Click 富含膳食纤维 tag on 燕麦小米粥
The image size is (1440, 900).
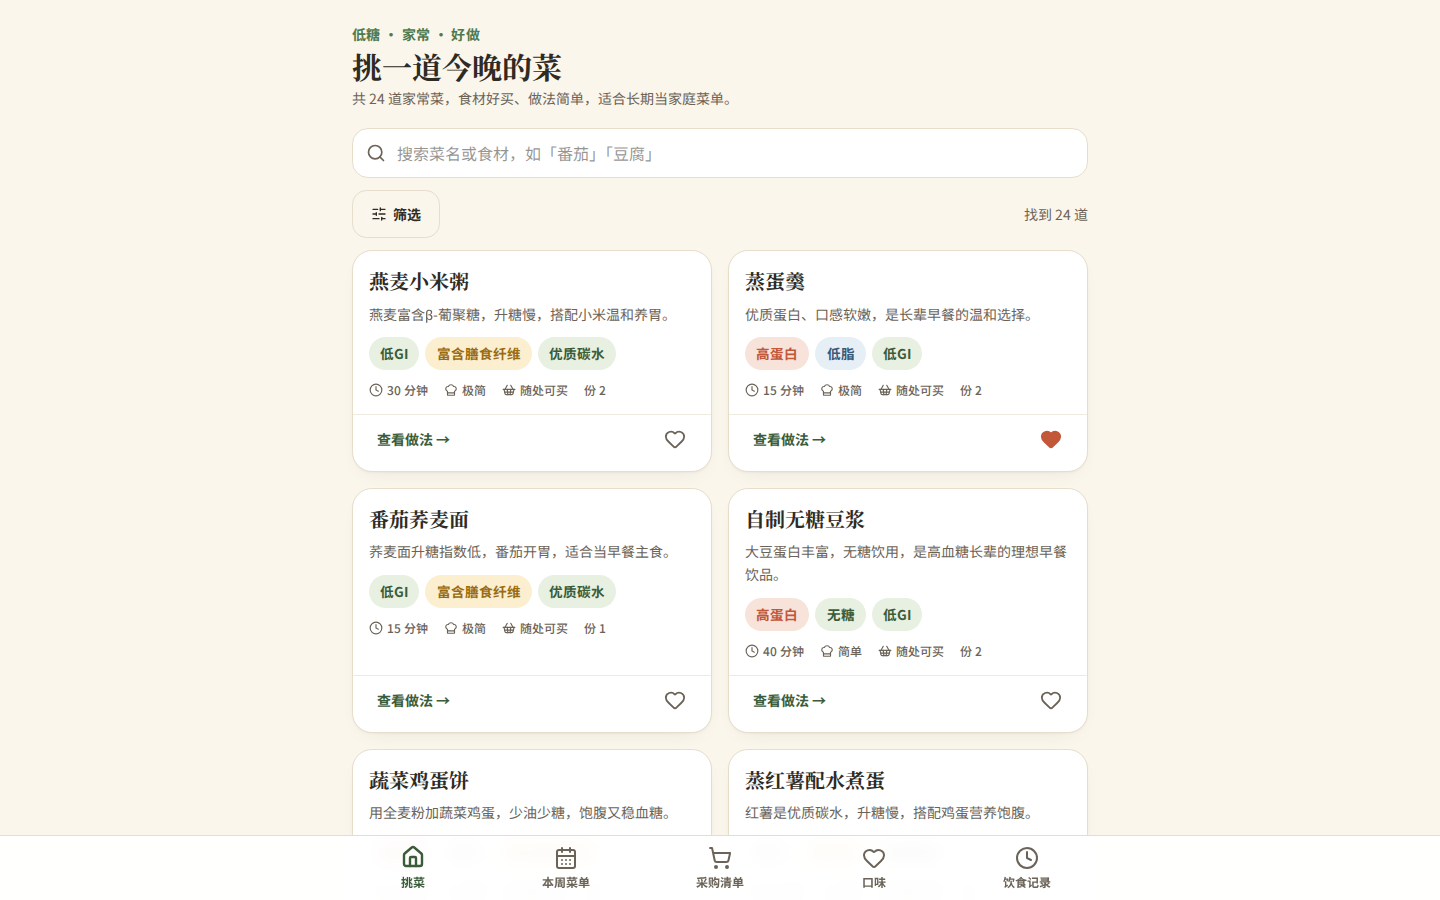(478, 354)
